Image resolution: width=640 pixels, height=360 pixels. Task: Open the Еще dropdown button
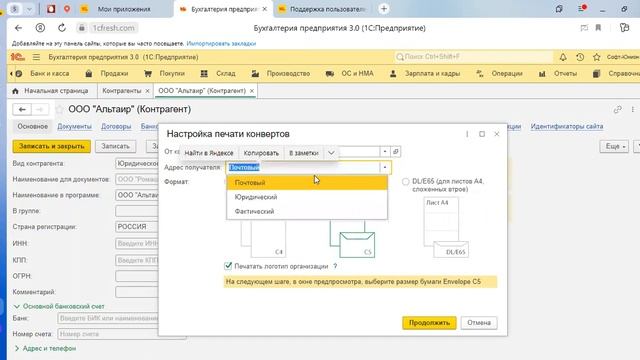pyautogui.click(x=615, y=146)
